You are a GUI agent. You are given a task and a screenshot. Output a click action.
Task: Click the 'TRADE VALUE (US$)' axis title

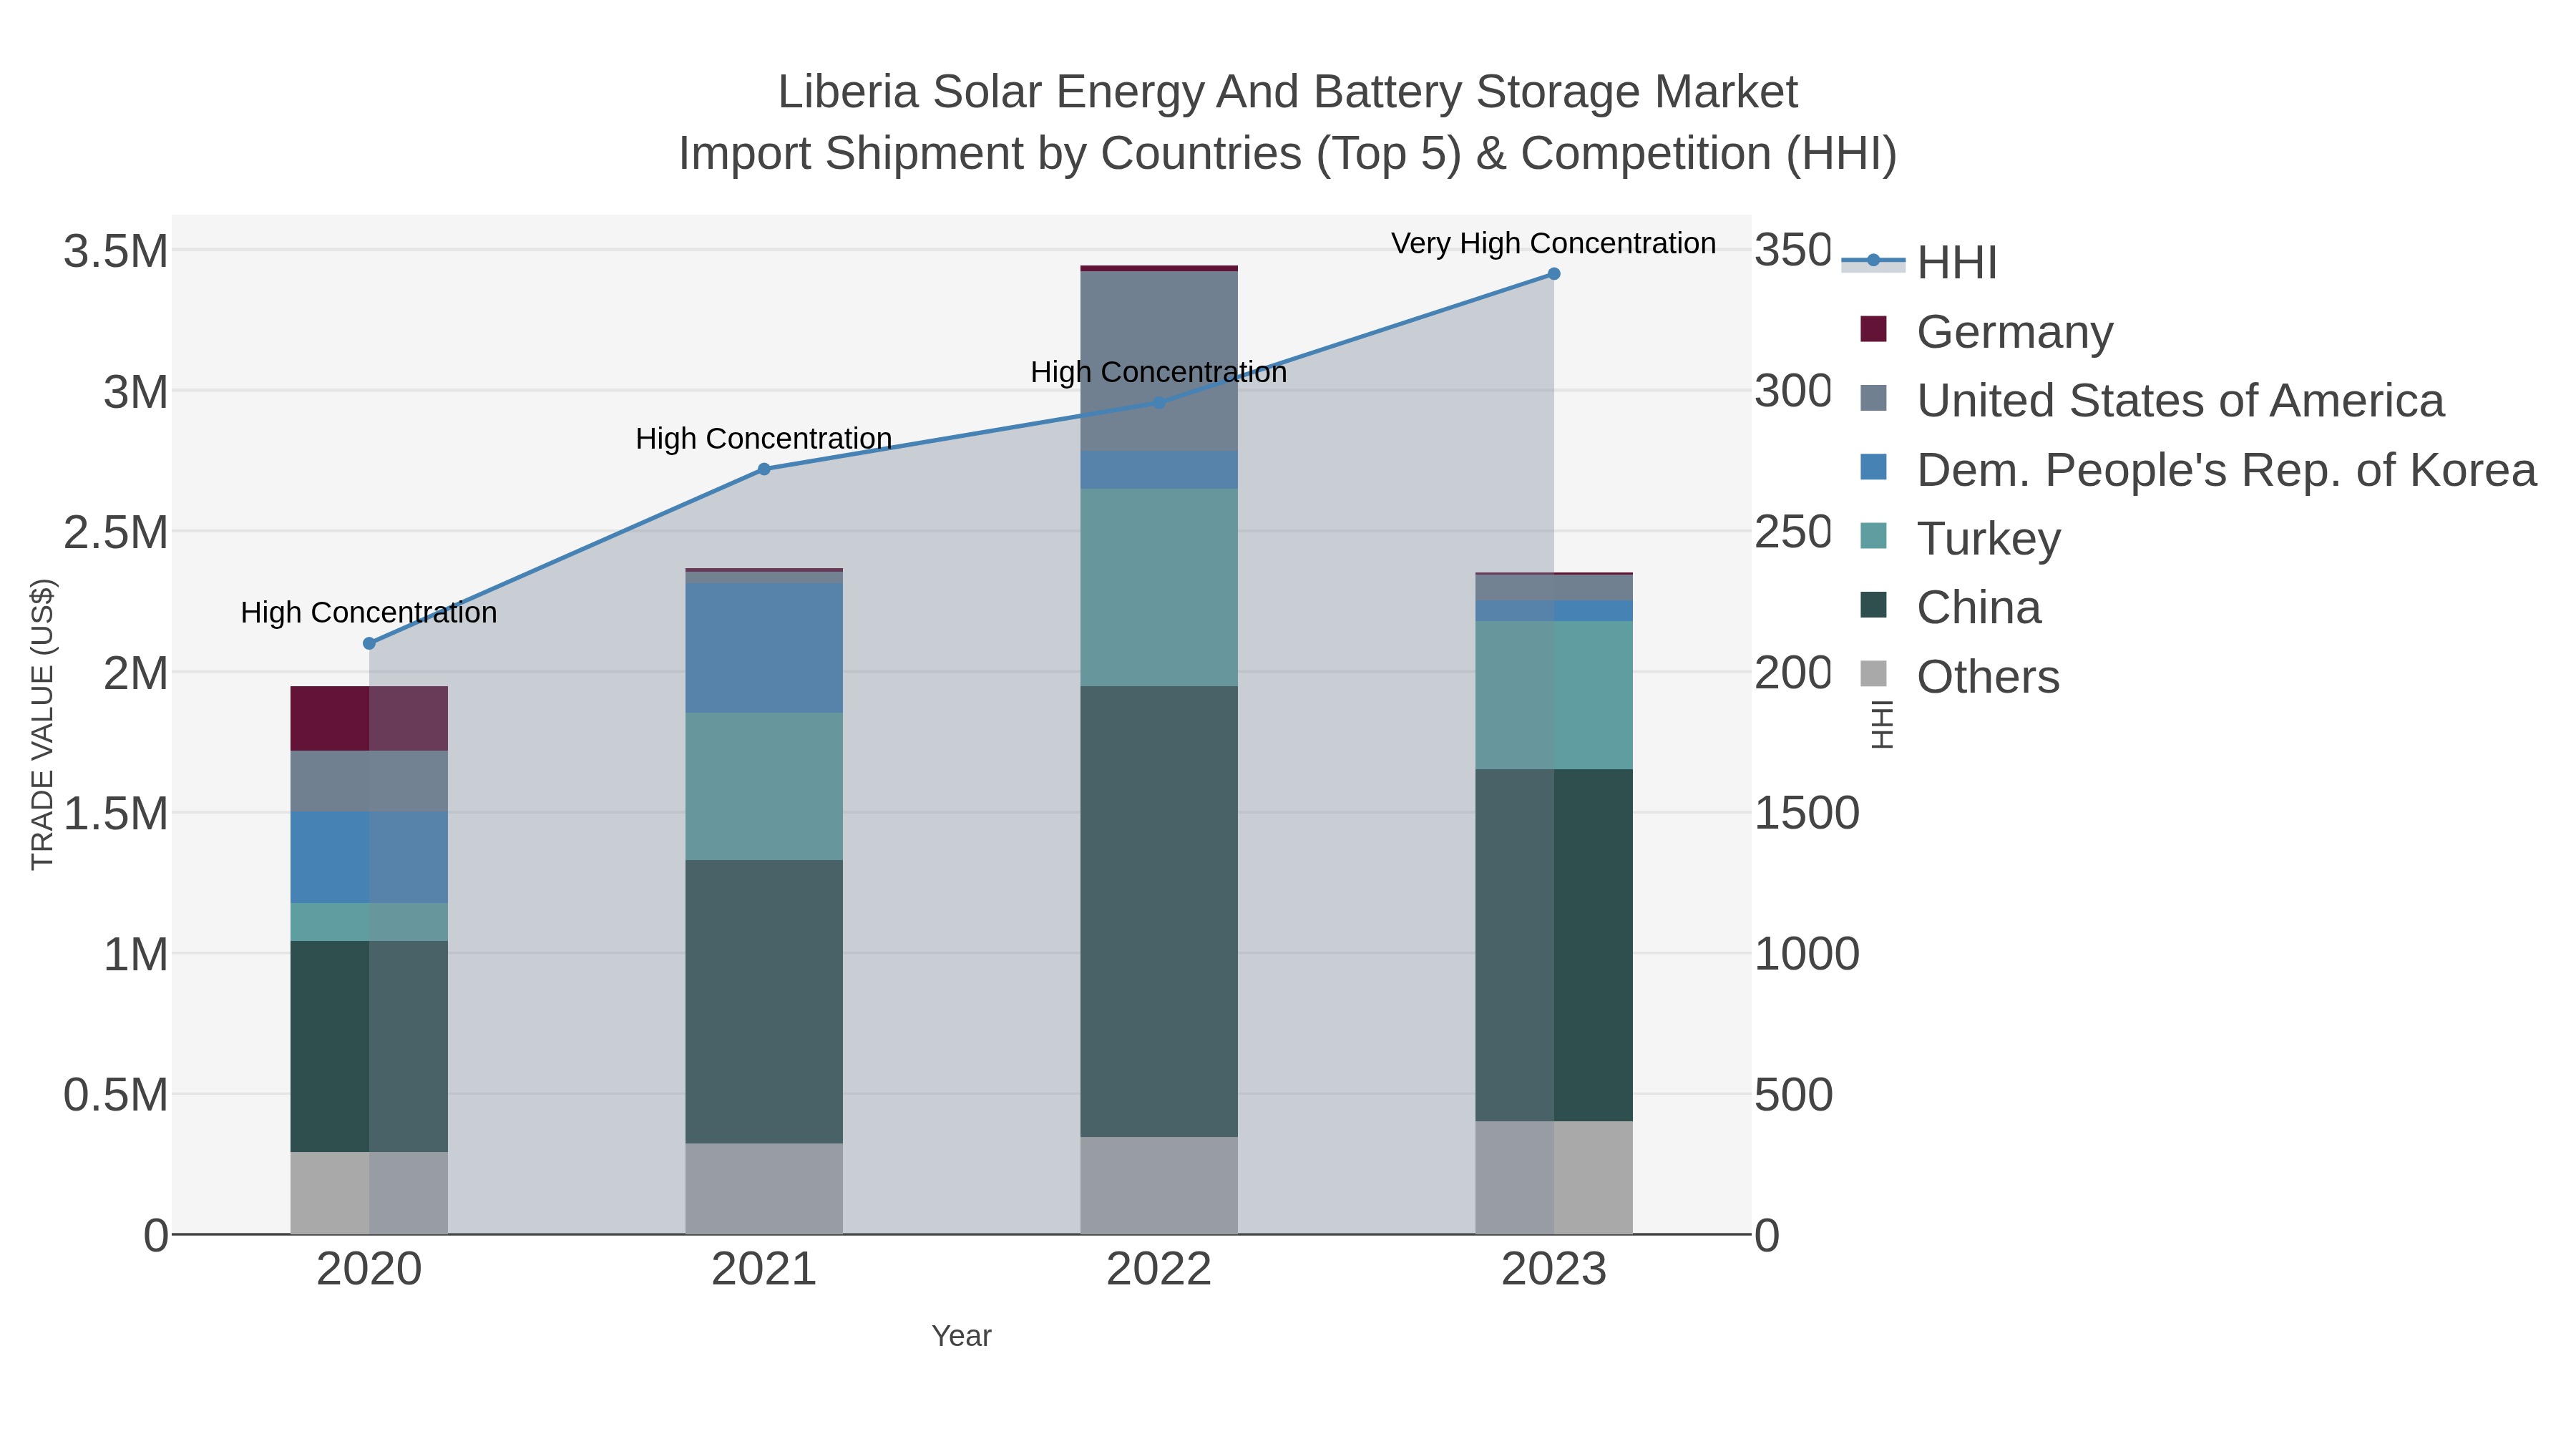pyautogui.click(x=43, y=725)
